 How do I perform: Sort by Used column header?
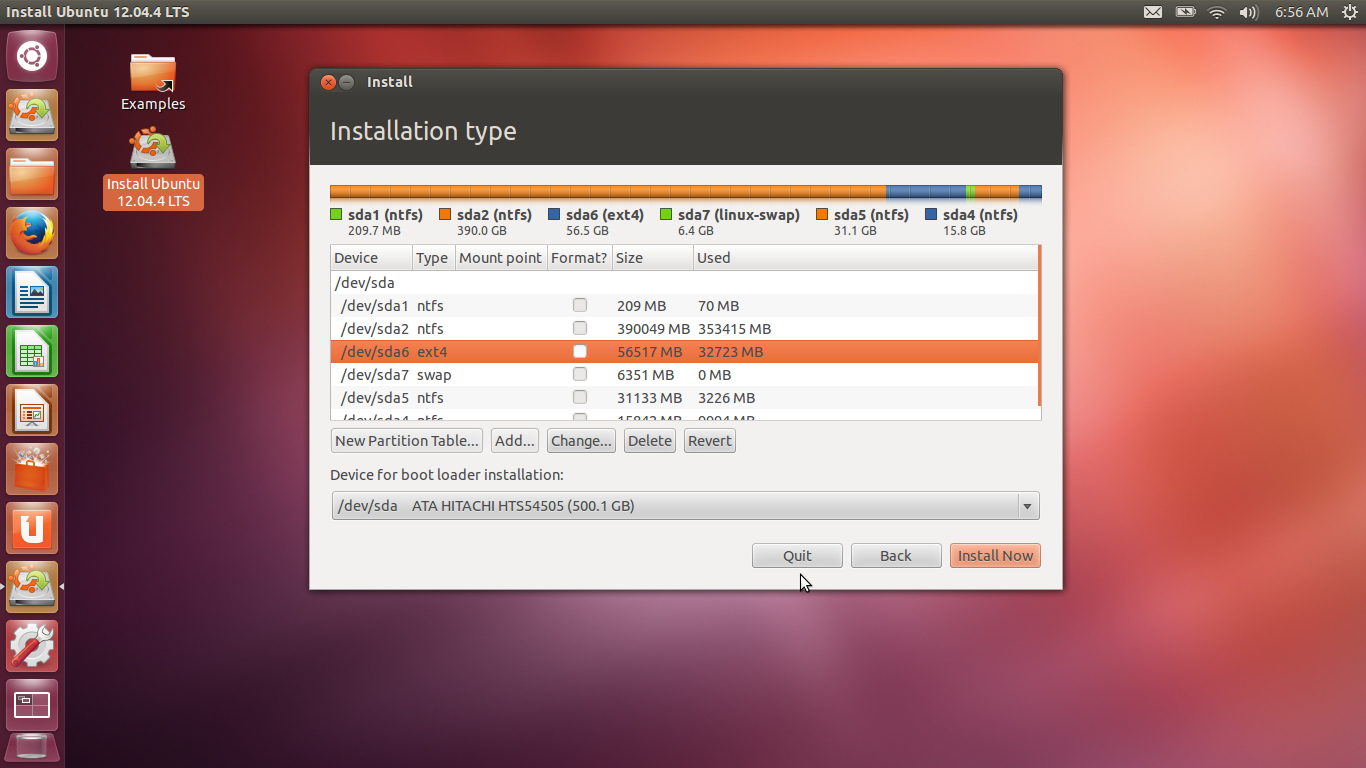(865, 258)
